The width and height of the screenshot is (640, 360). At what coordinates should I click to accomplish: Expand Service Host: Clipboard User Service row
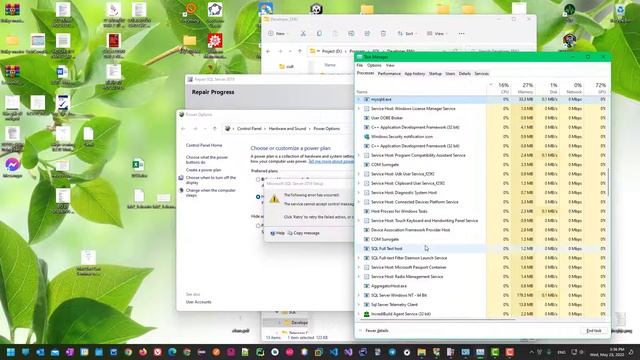pos(359,183)
